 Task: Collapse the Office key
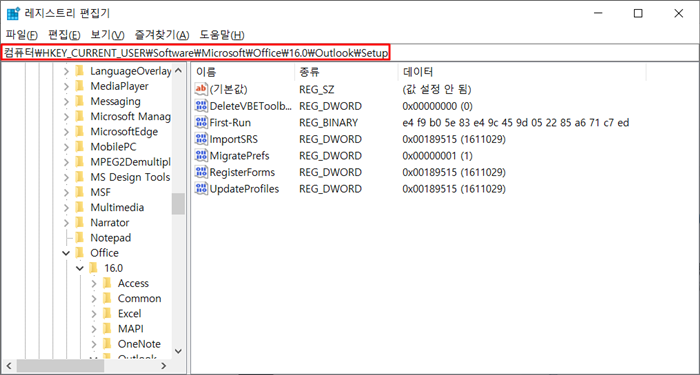tap(67, 253)
